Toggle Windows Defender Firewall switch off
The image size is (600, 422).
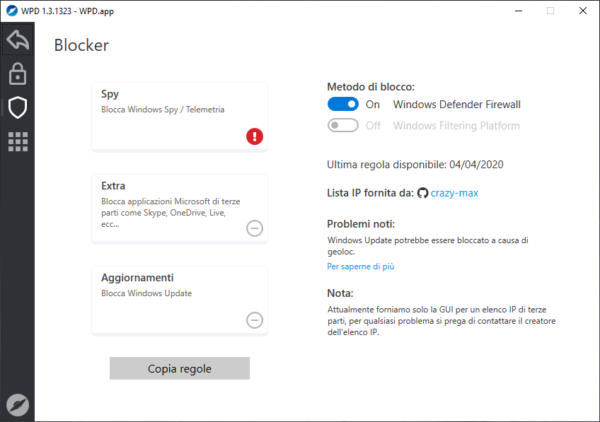pos(343,104)
